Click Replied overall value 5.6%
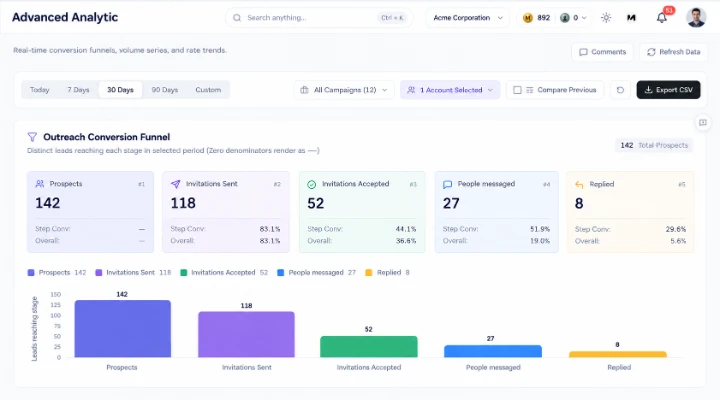The height and width of the screenshot is (400, 720). pyautogui.click(x=678, y=241)
